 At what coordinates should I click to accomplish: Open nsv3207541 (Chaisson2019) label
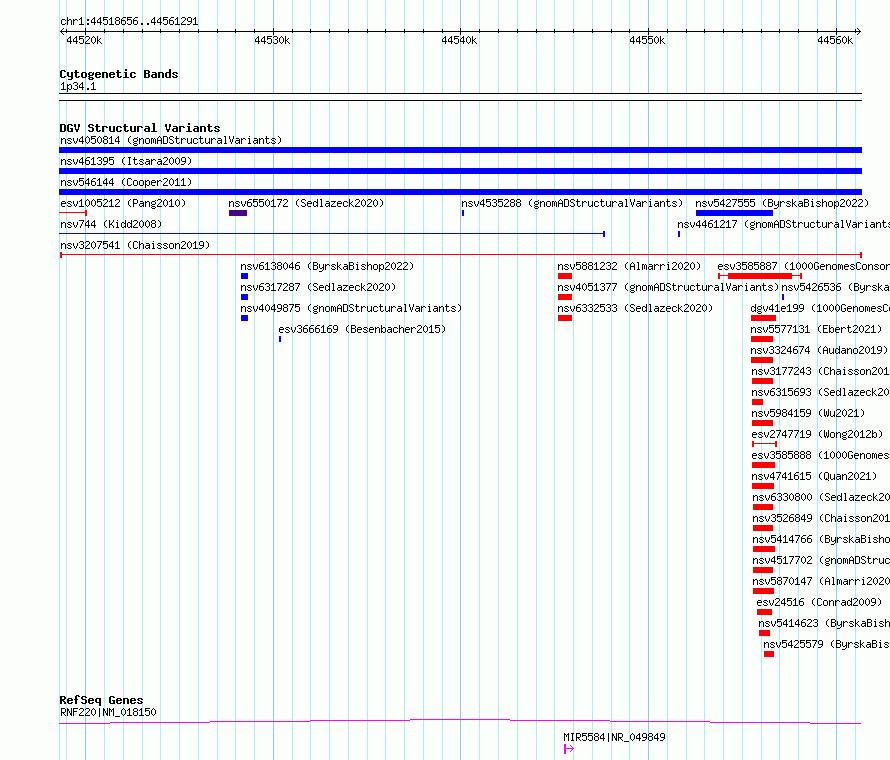(135, 245)
